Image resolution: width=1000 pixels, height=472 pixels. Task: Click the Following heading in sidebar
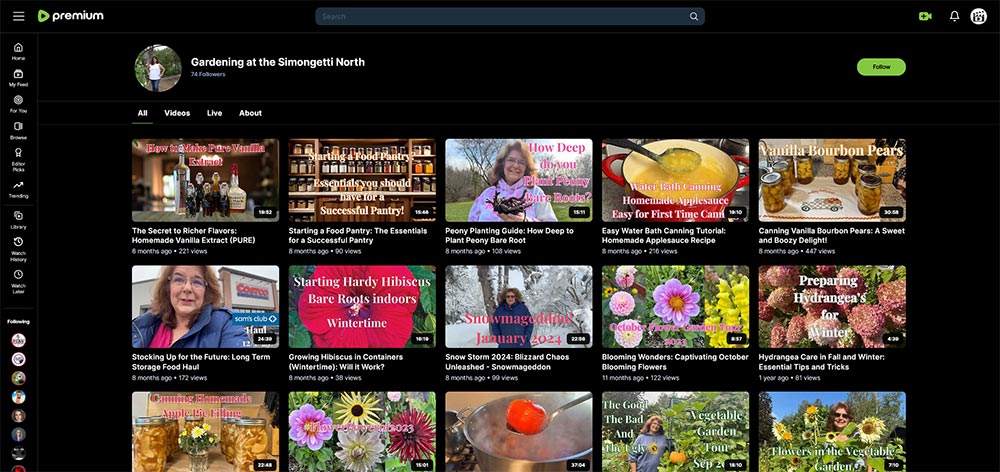(x=18, y=321)
